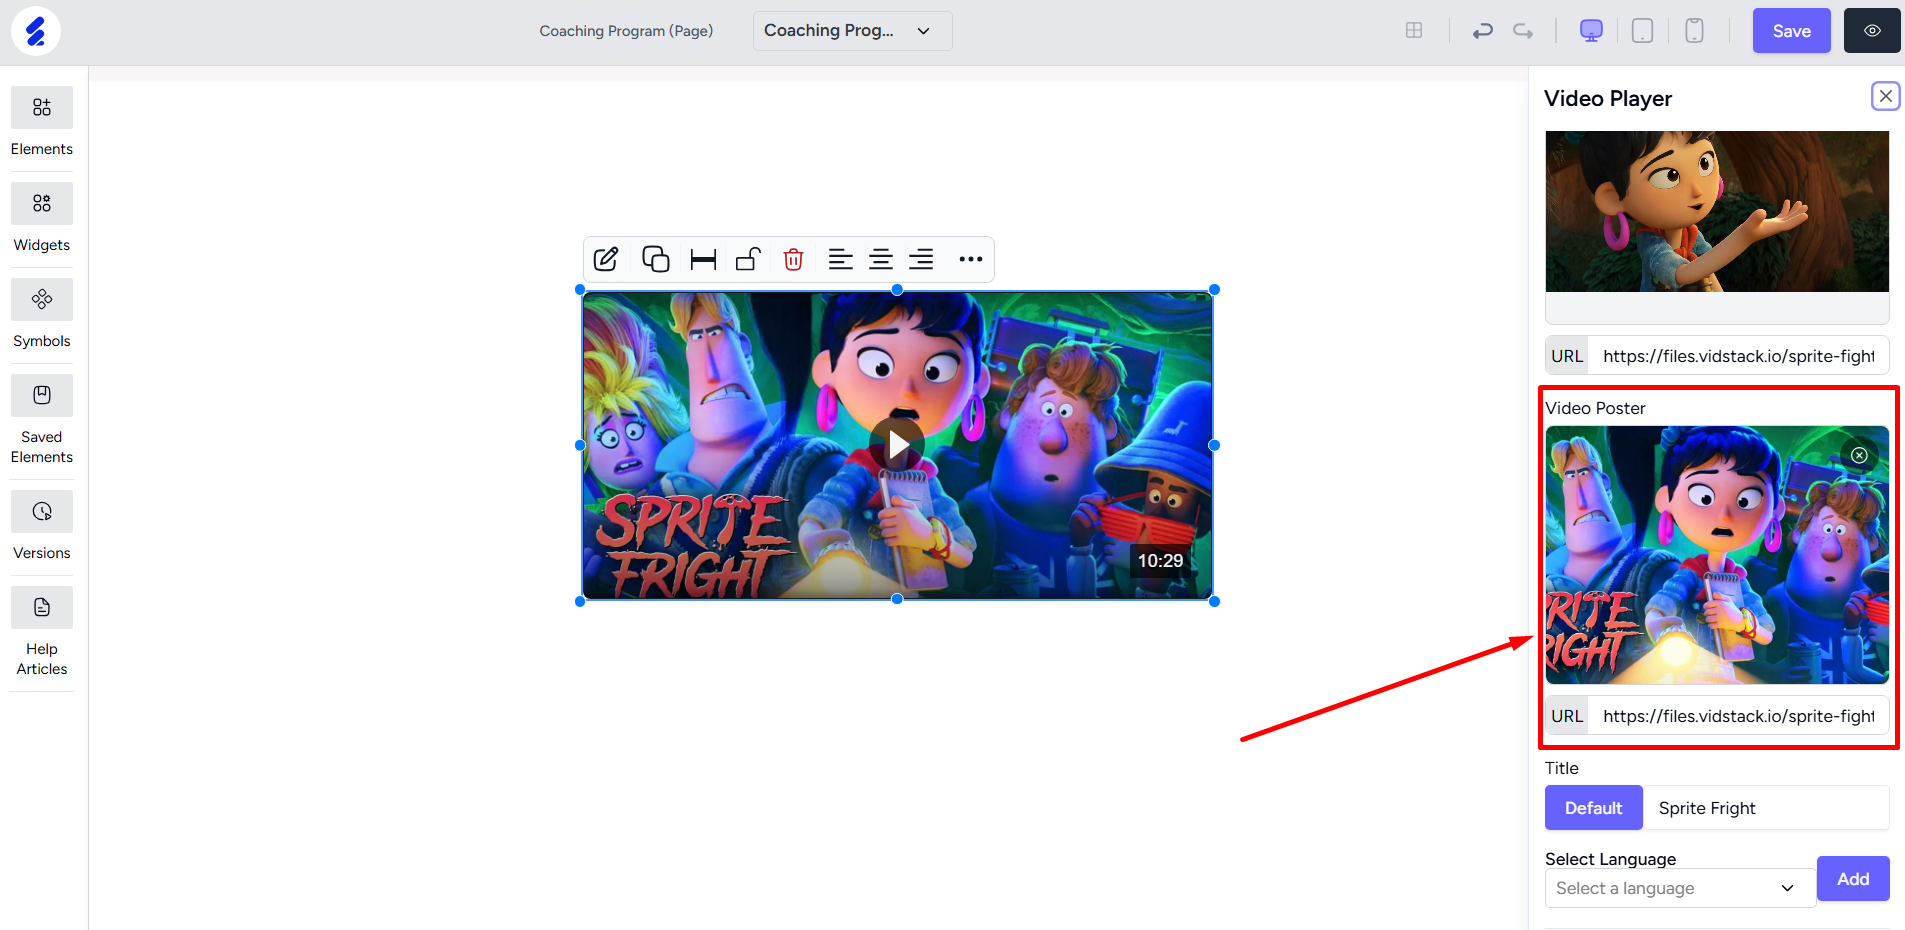Viewport: 1905px width, 930px height.
Task: Open the Coaching Prog... page dropdown
Action: (x=852, y=31)
